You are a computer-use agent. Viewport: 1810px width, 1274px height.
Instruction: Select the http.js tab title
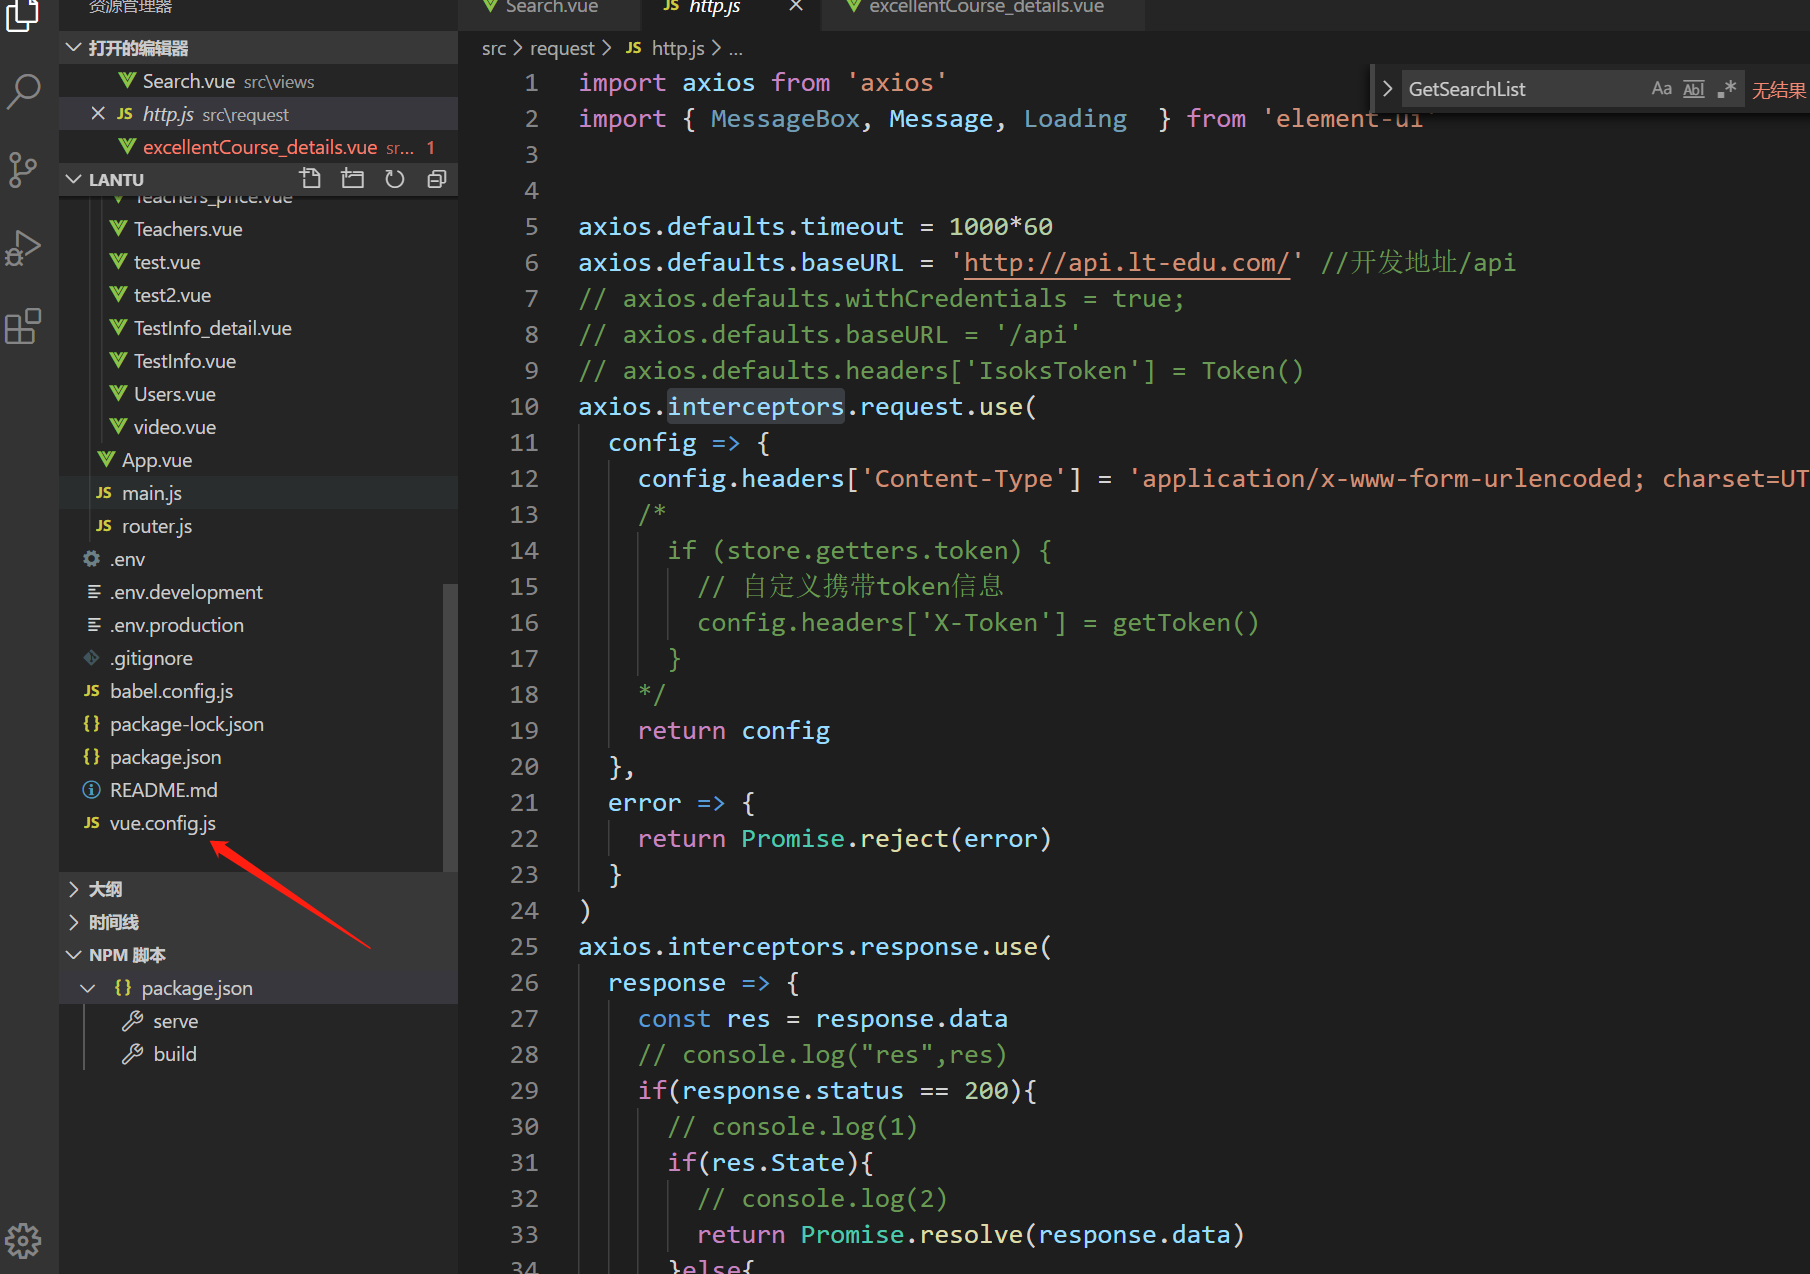[714, 7]
